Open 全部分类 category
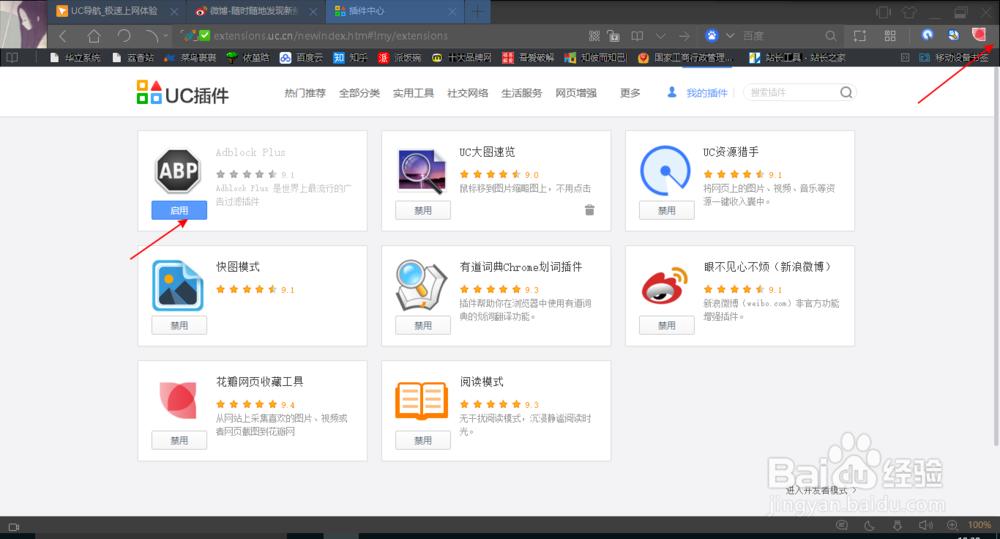This screenshot has height=539, width=1000. click(359, 93)
